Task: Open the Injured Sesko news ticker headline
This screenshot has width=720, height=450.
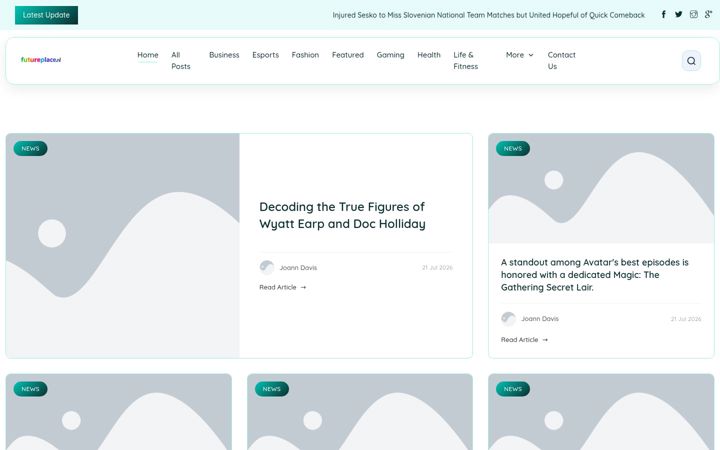Action: [x=489, y=15]
